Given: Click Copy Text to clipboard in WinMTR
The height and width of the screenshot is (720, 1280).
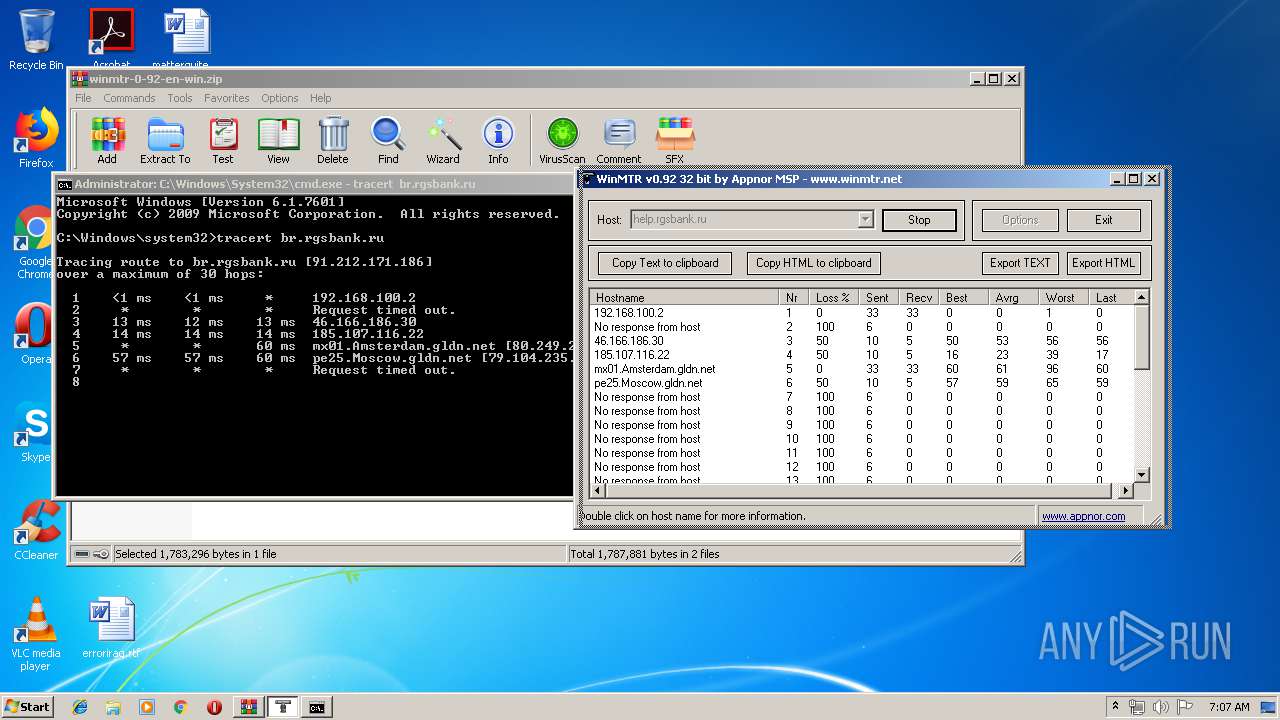Looking at the screenshot, I should pyautogui.click(x=665, y=263).
